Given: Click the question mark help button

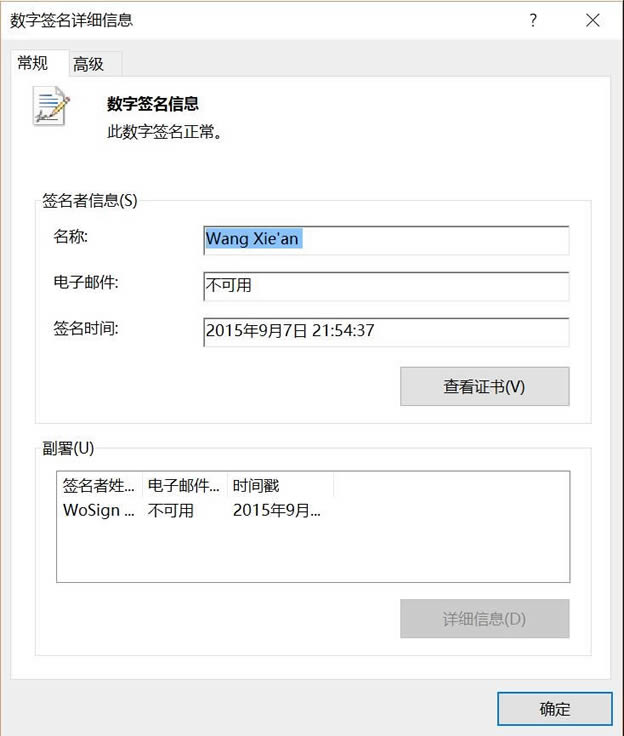Looking at the screenshot, I should pos(534,20).
